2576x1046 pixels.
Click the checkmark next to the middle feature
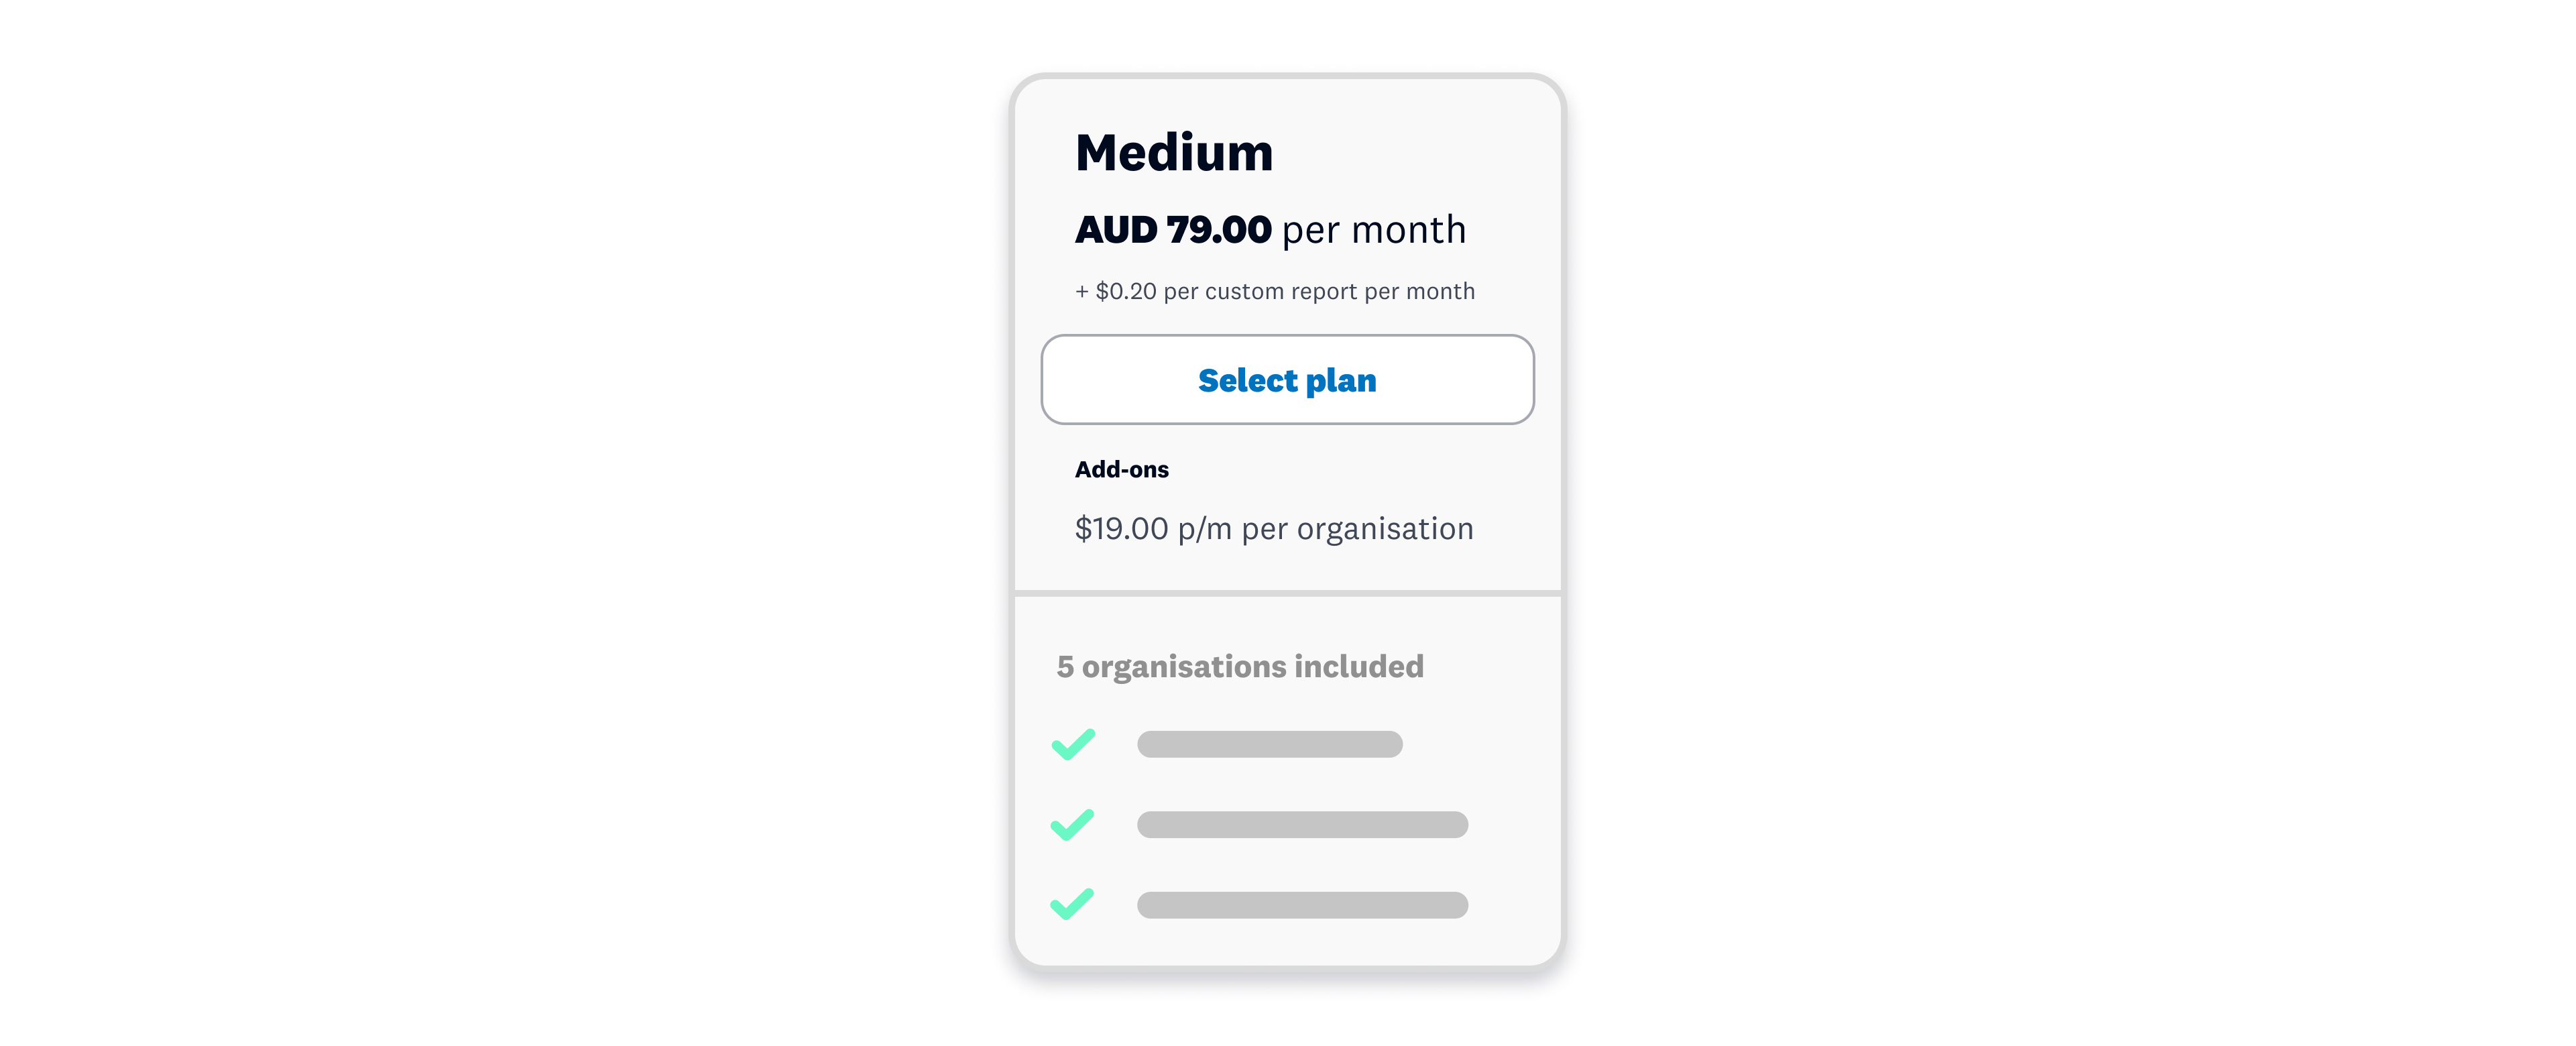click(x=1073, y=824)
